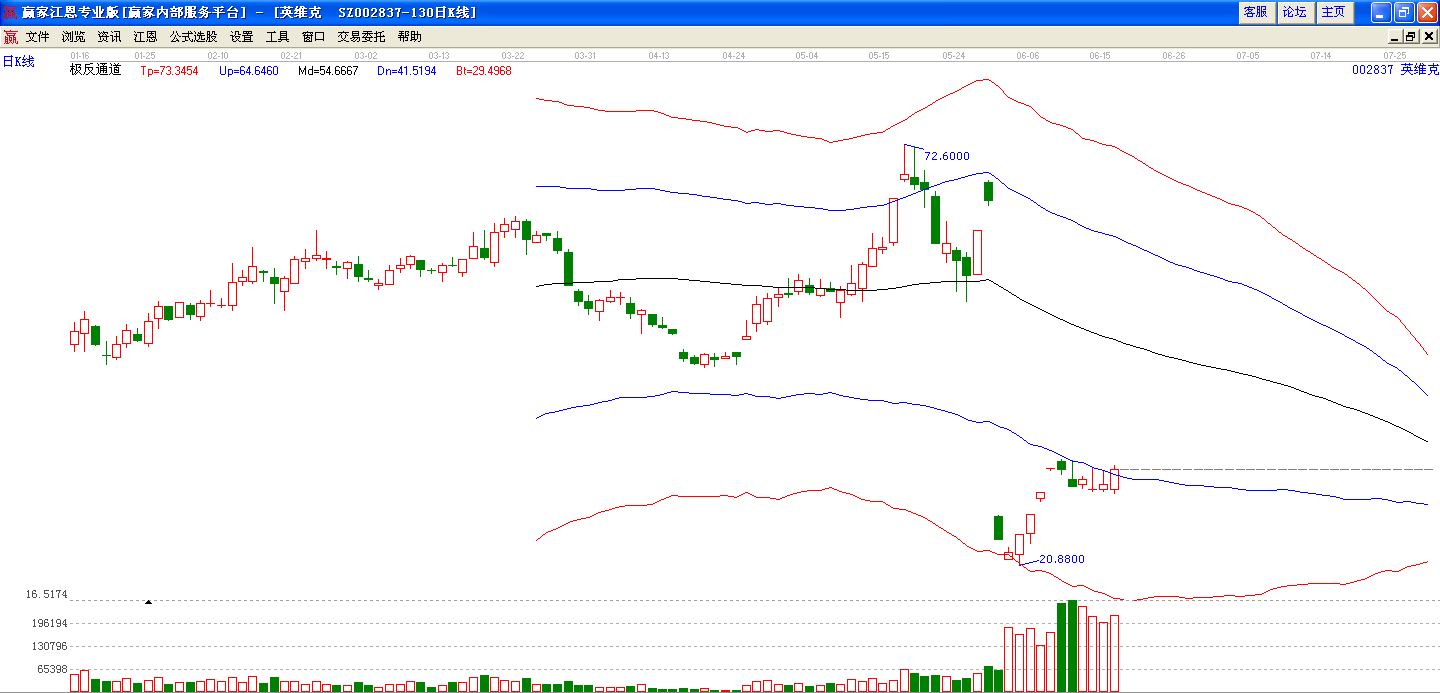1440x693 pixels.
Task: Click the 002837 英维克 stock label
Action: point(1395,70)
